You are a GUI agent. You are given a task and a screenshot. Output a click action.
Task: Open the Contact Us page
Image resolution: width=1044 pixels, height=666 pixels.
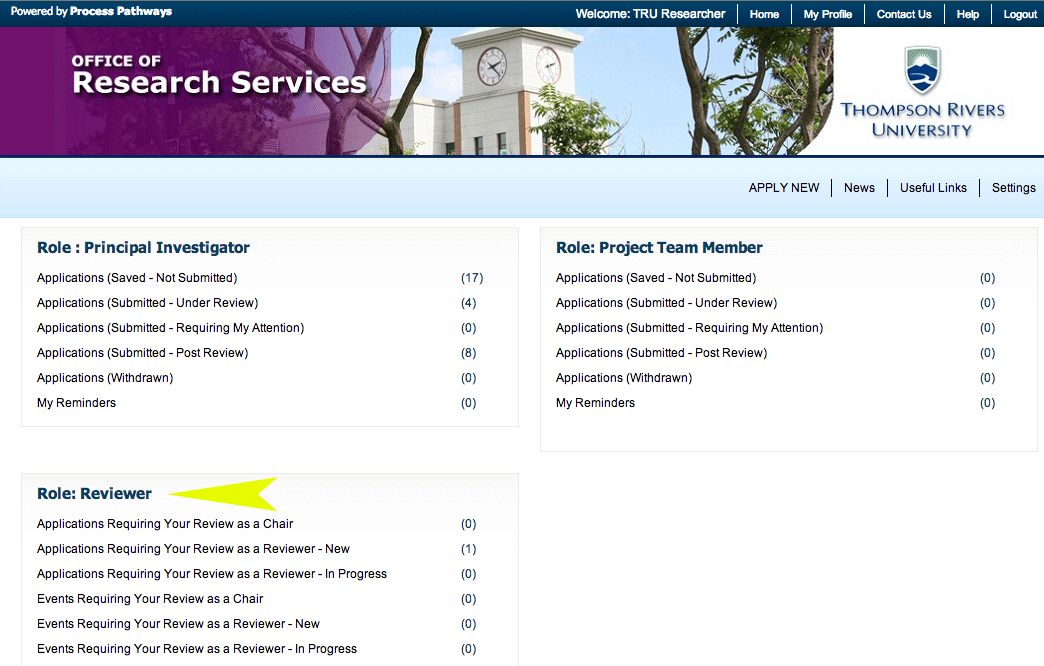click(x=903, y=14)
